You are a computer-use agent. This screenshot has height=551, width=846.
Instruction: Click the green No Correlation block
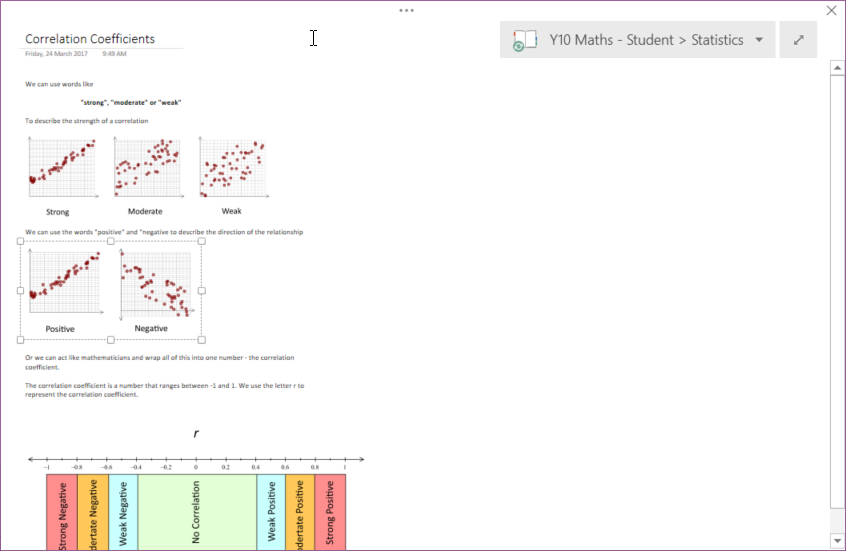[x=197, y=512]
